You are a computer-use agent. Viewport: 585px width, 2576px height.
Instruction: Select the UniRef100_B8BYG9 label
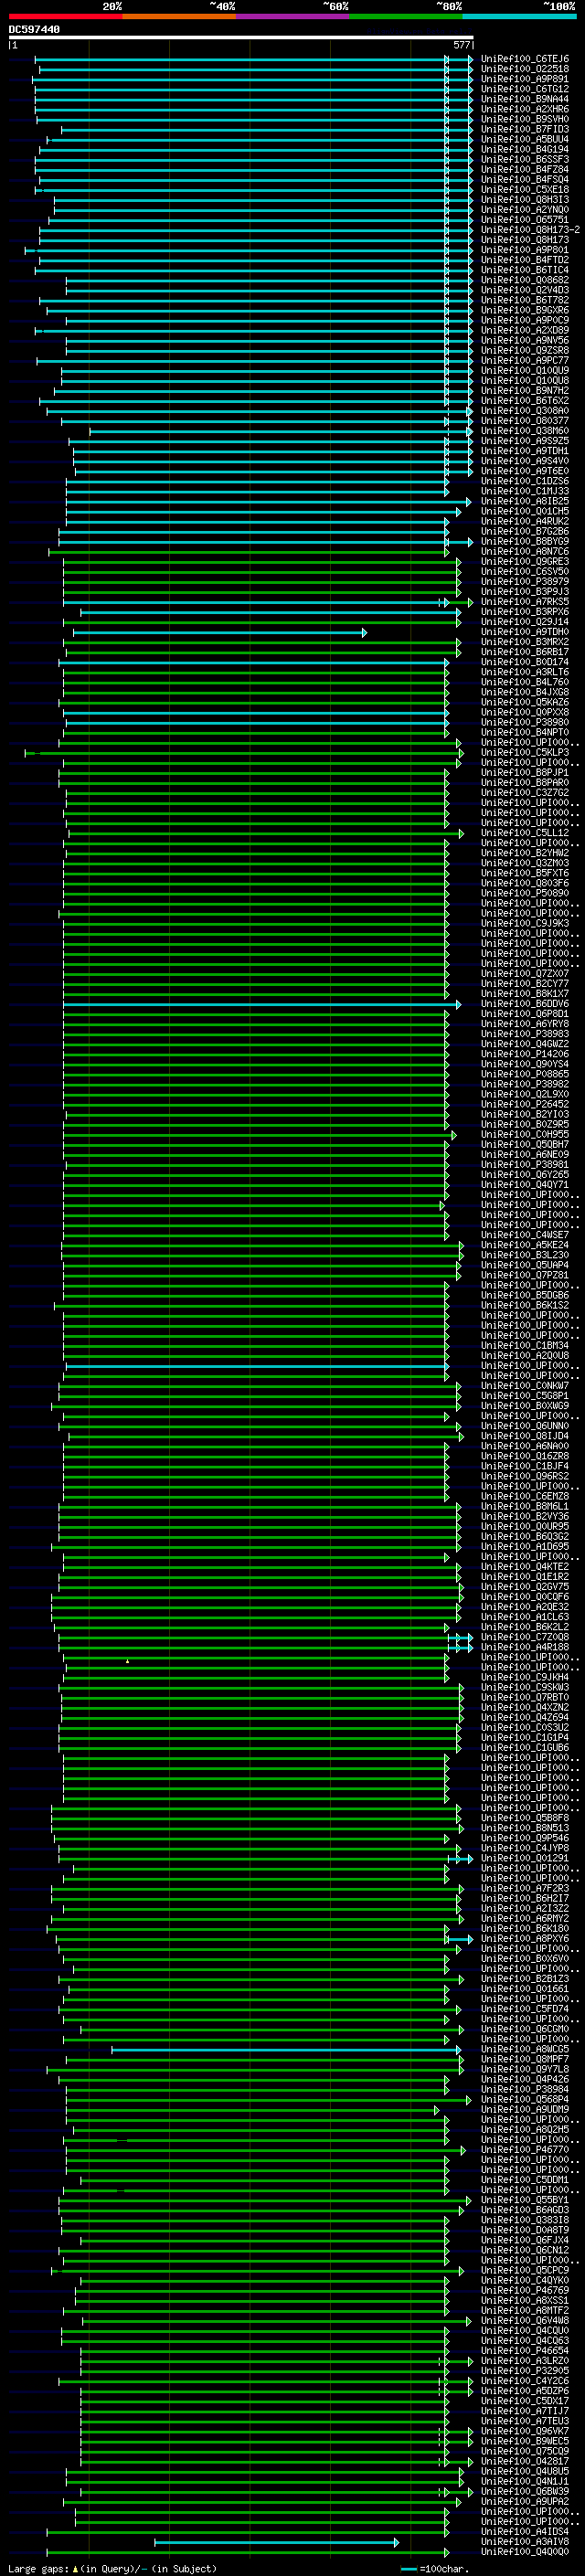coord(524,541)
